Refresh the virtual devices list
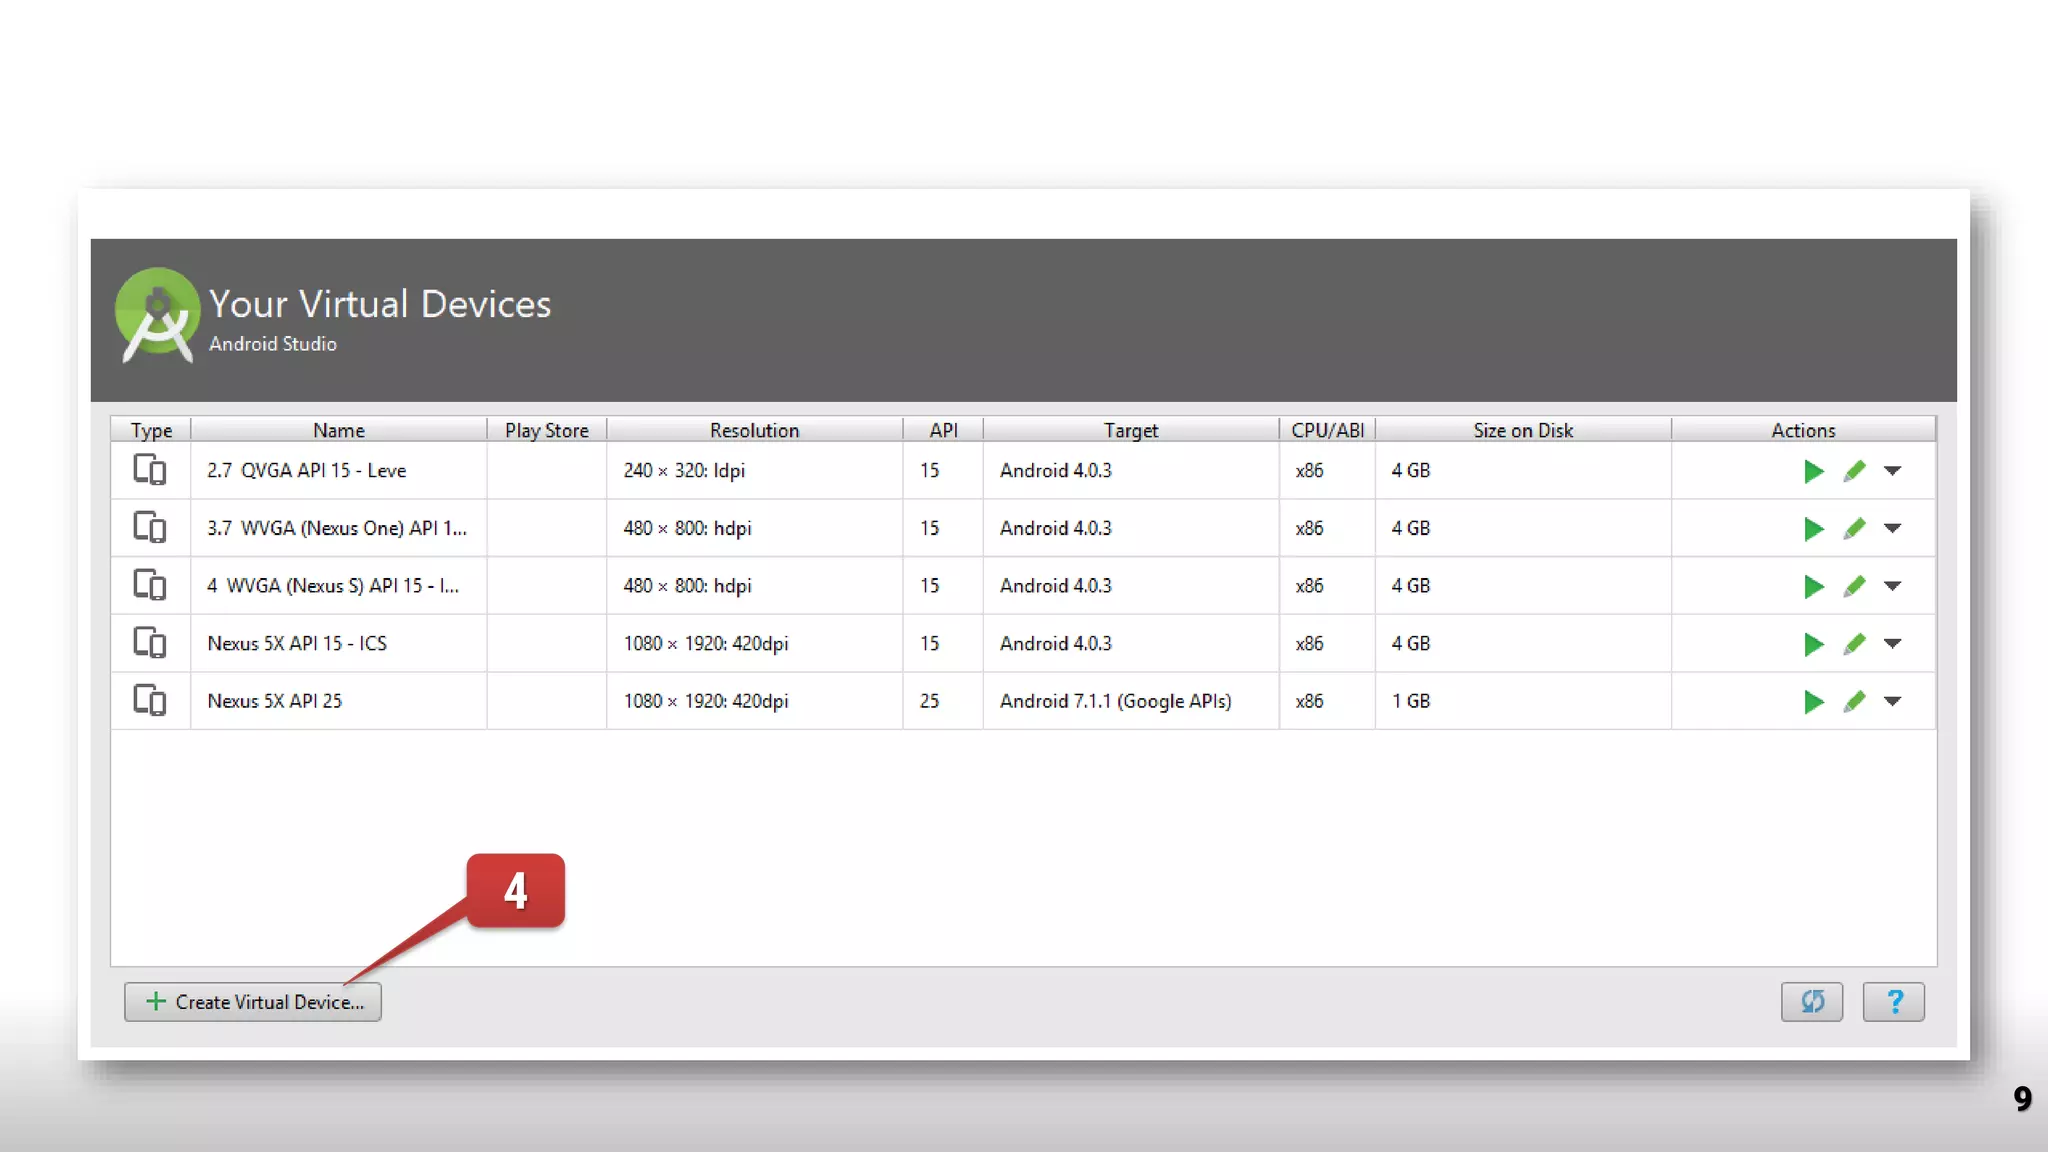The image size is (2048, 1152). (1811, 1002)
